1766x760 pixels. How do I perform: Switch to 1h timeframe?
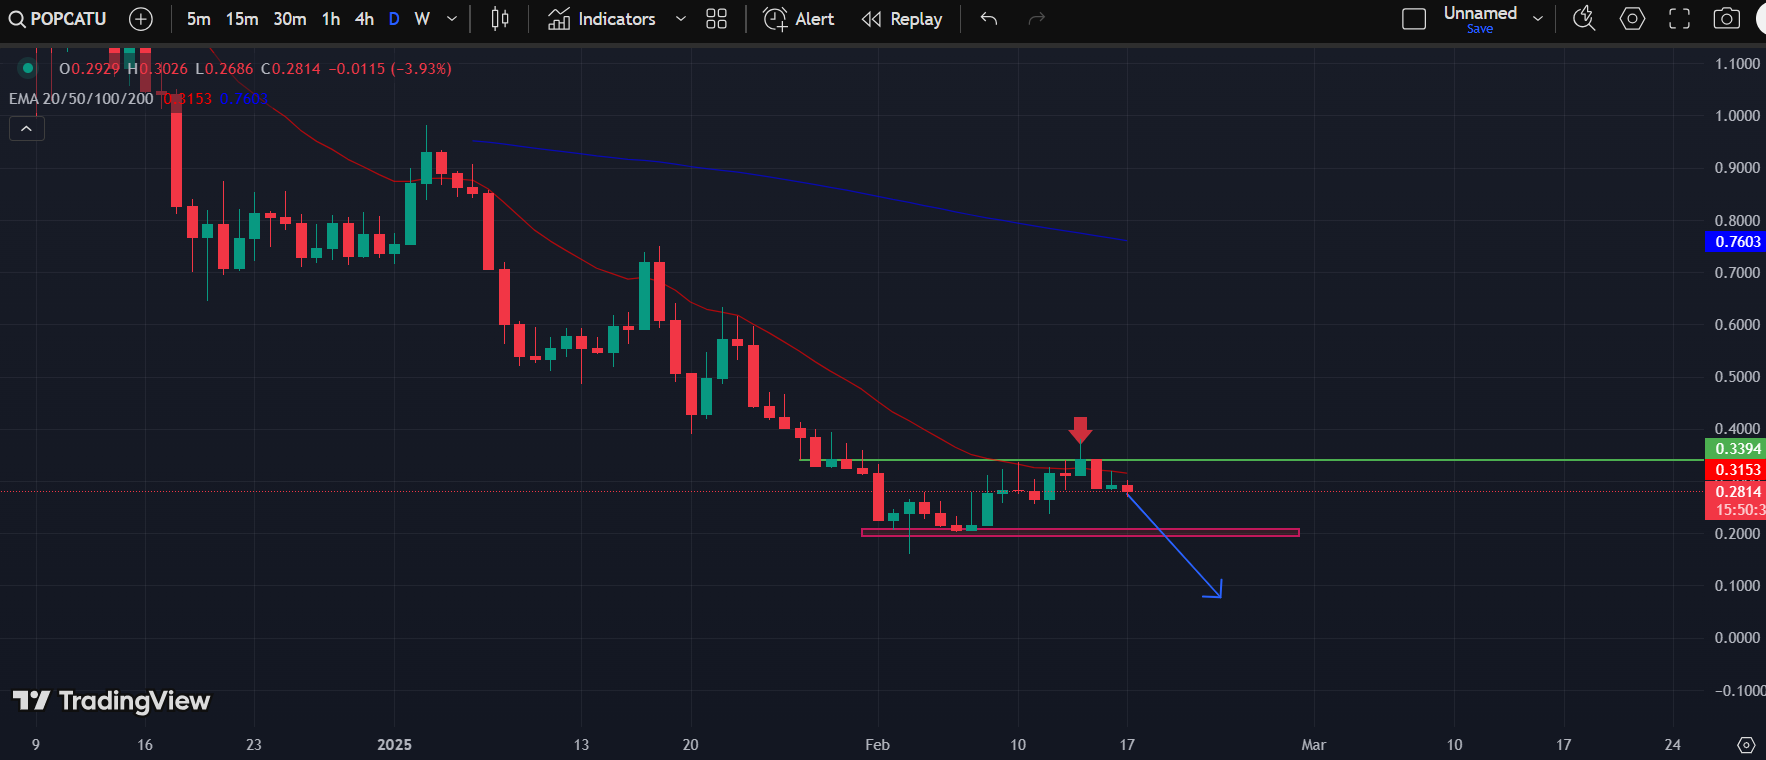pos(331,19)
